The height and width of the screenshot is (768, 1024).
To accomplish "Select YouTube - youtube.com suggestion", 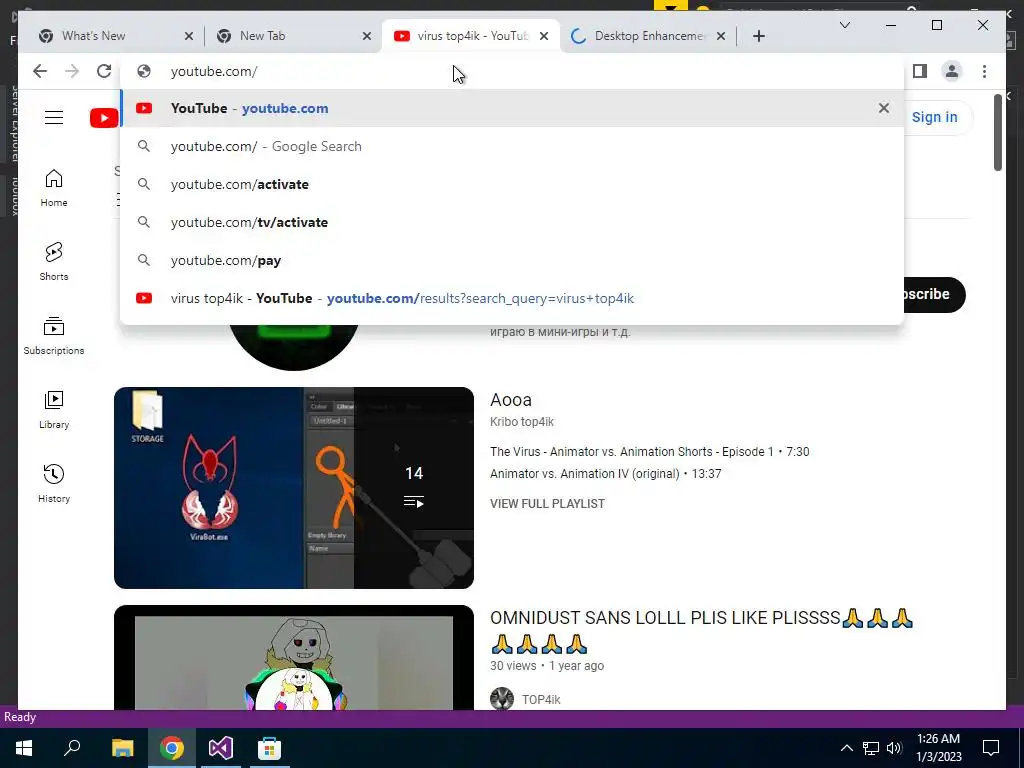I will (512, 108).
